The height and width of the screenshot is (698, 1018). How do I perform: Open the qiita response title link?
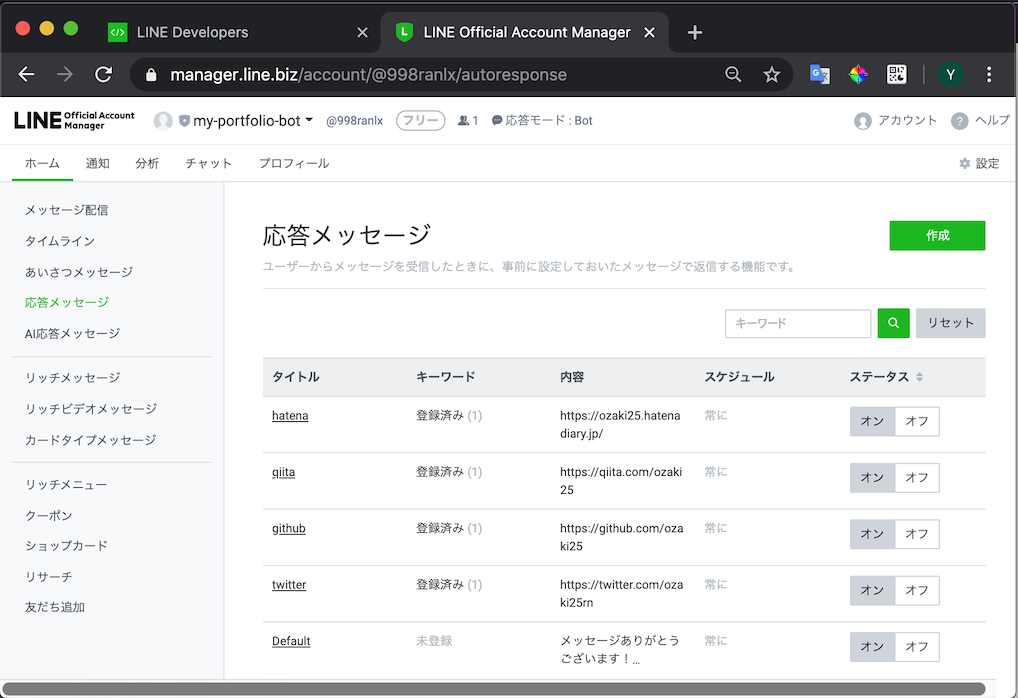pyautogui.click(x=283, y=472)
